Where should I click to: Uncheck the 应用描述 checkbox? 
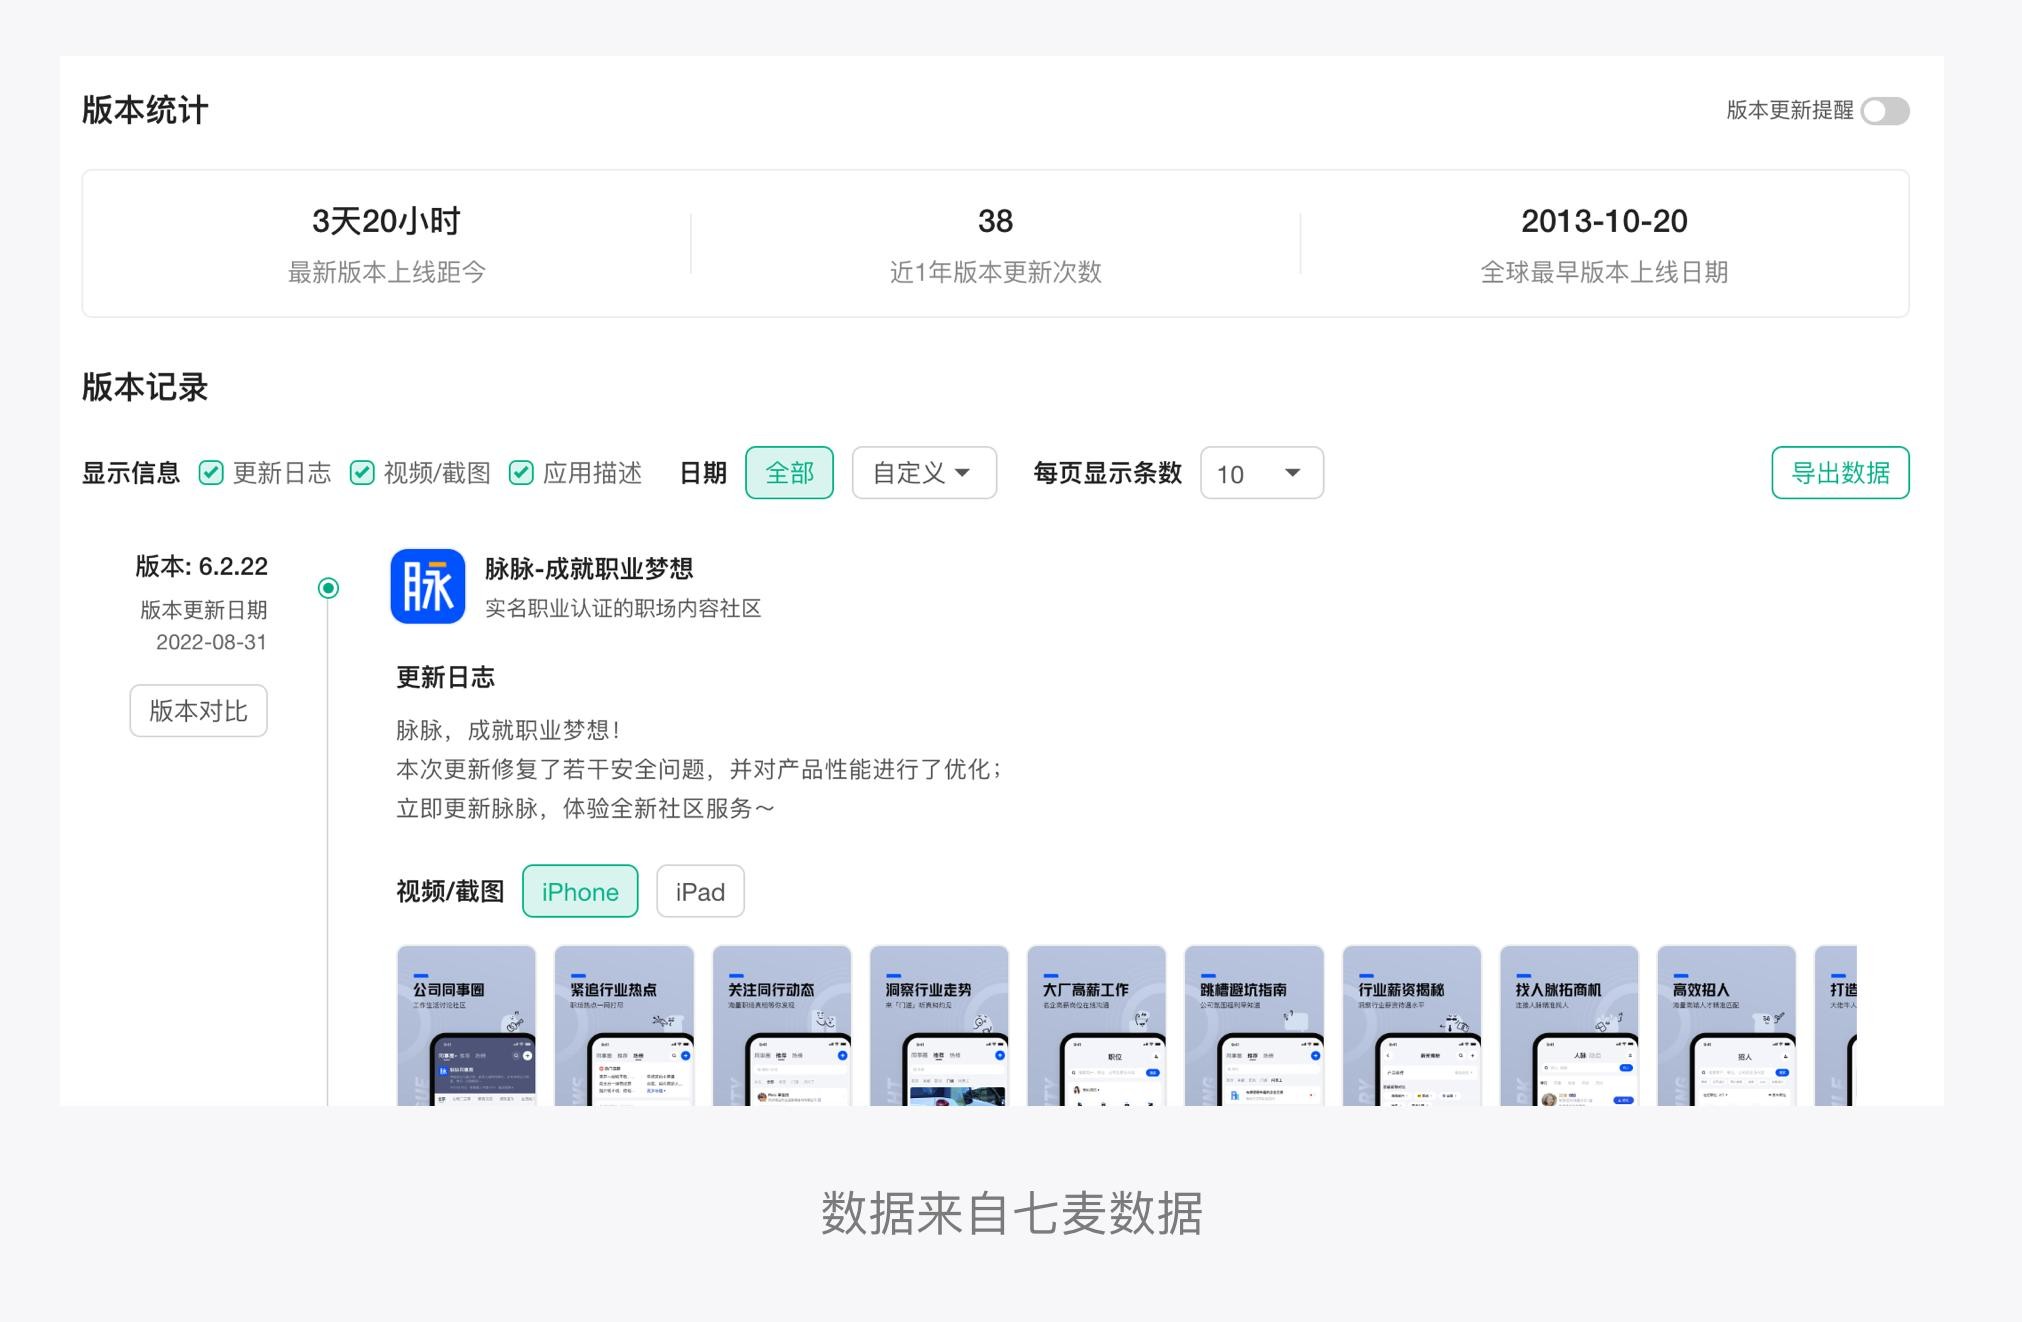coord(521,473)
